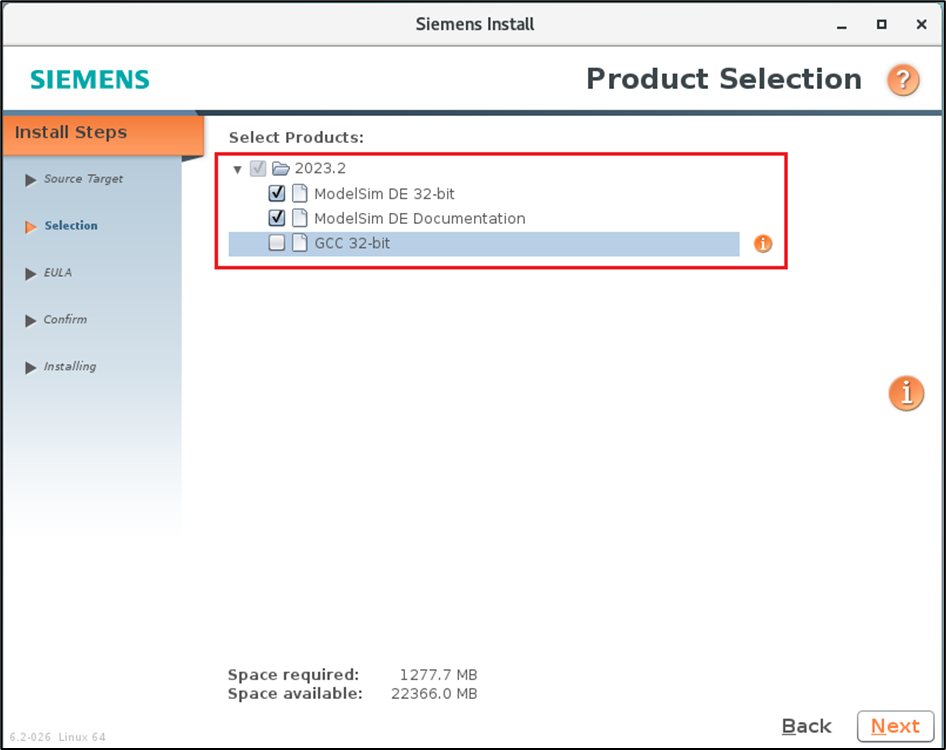This screenshot has height=750, width=946.
Task: Collapse the 2023.2 tree node
Action: click(x=238, y=170)
